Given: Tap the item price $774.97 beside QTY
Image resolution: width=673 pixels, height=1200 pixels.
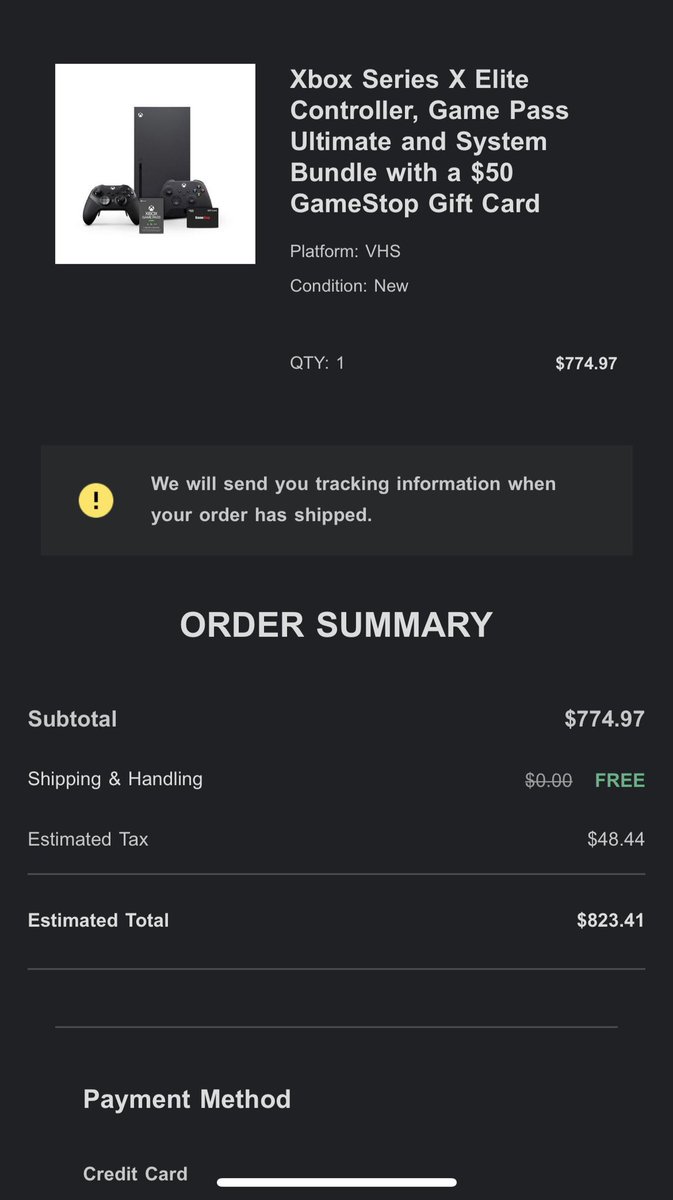Looking at the screenshot, I should [586, 363].
